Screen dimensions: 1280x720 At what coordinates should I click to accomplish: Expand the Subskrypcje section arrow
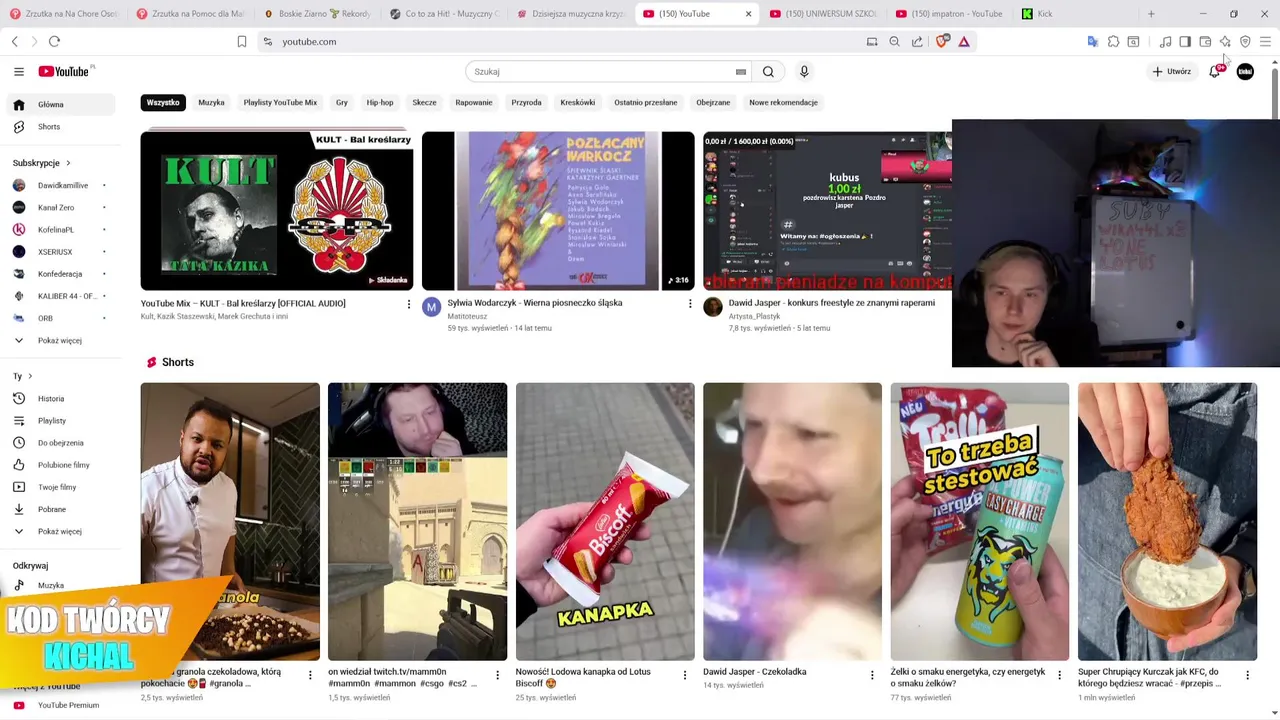click(x=68, y=163)
